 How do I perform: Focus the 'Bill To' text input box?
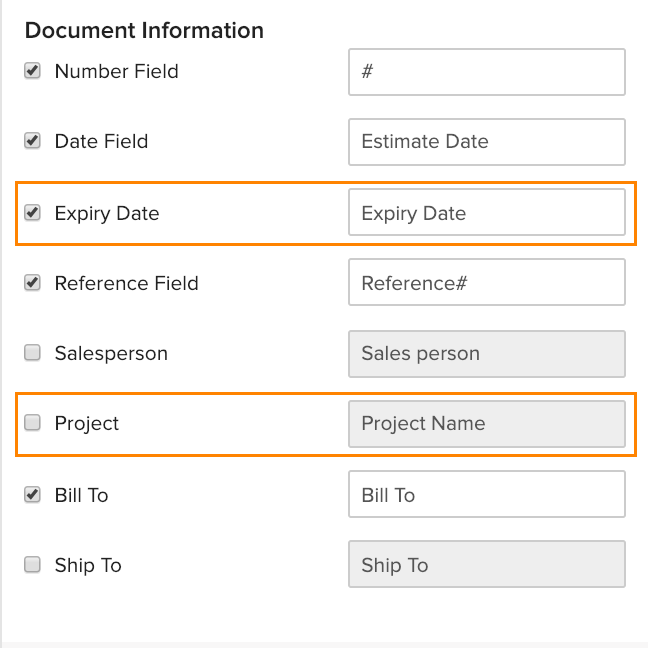pos(486,495)
